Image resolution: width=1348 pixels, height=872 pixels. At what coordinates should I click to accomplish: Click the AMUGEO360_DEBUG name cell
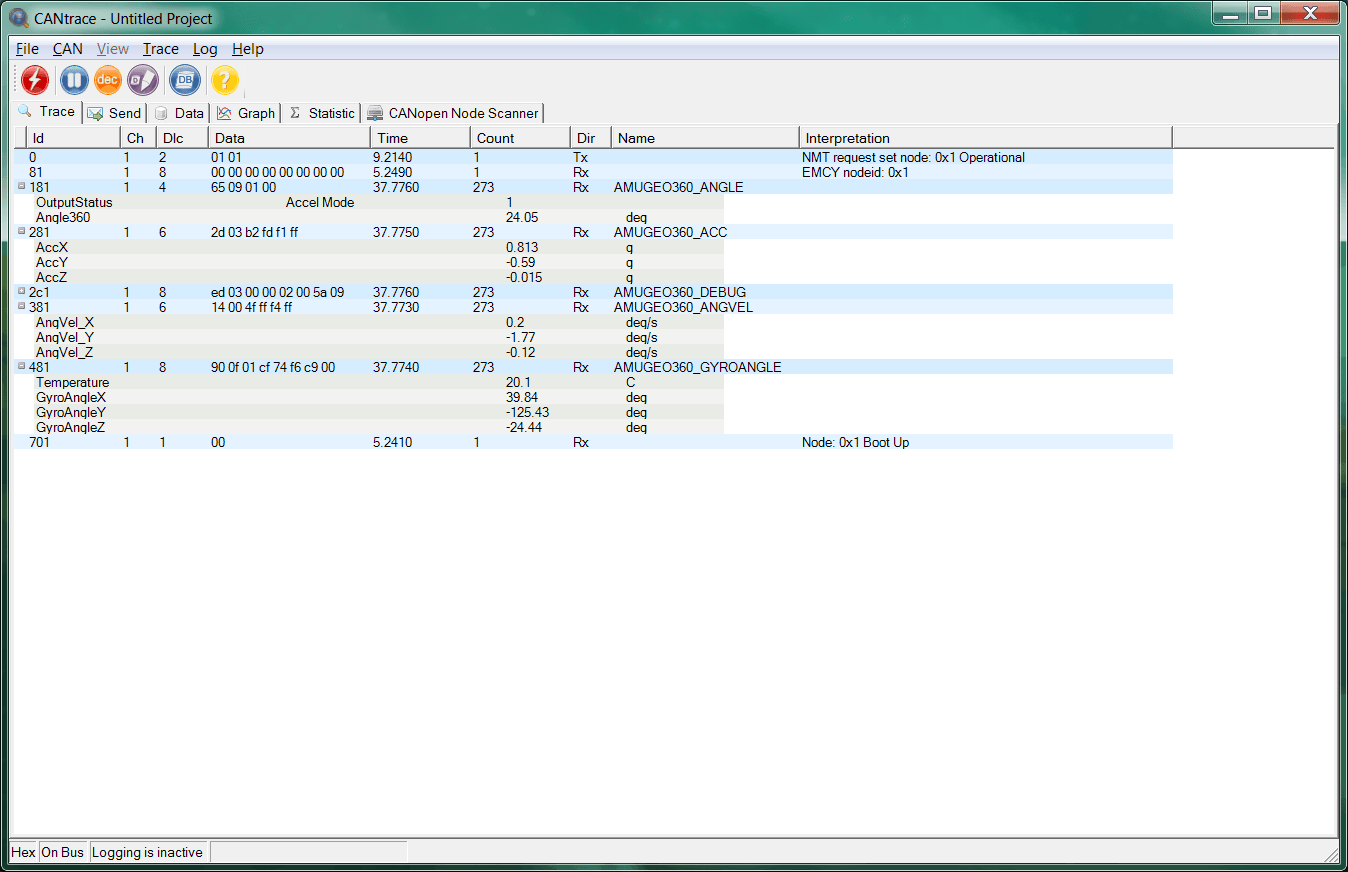pos(680,292)
